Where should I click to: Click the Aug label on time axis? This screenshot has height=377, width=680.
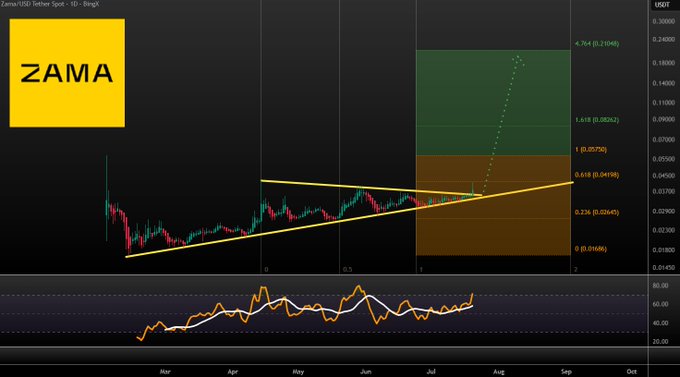click(x=499, y=372)
